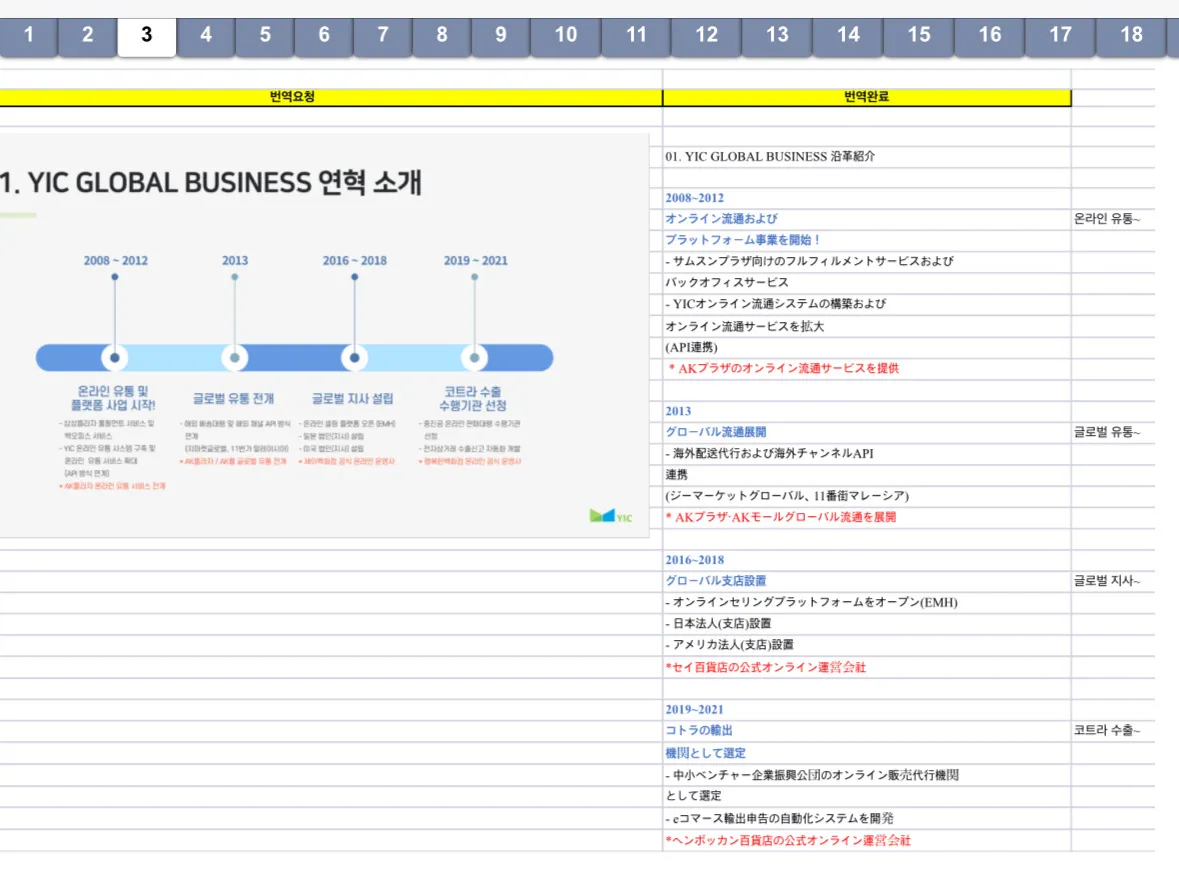Select note cell '글로벌 지사~'
1179x880 pixels.
tap(1113, 581)
